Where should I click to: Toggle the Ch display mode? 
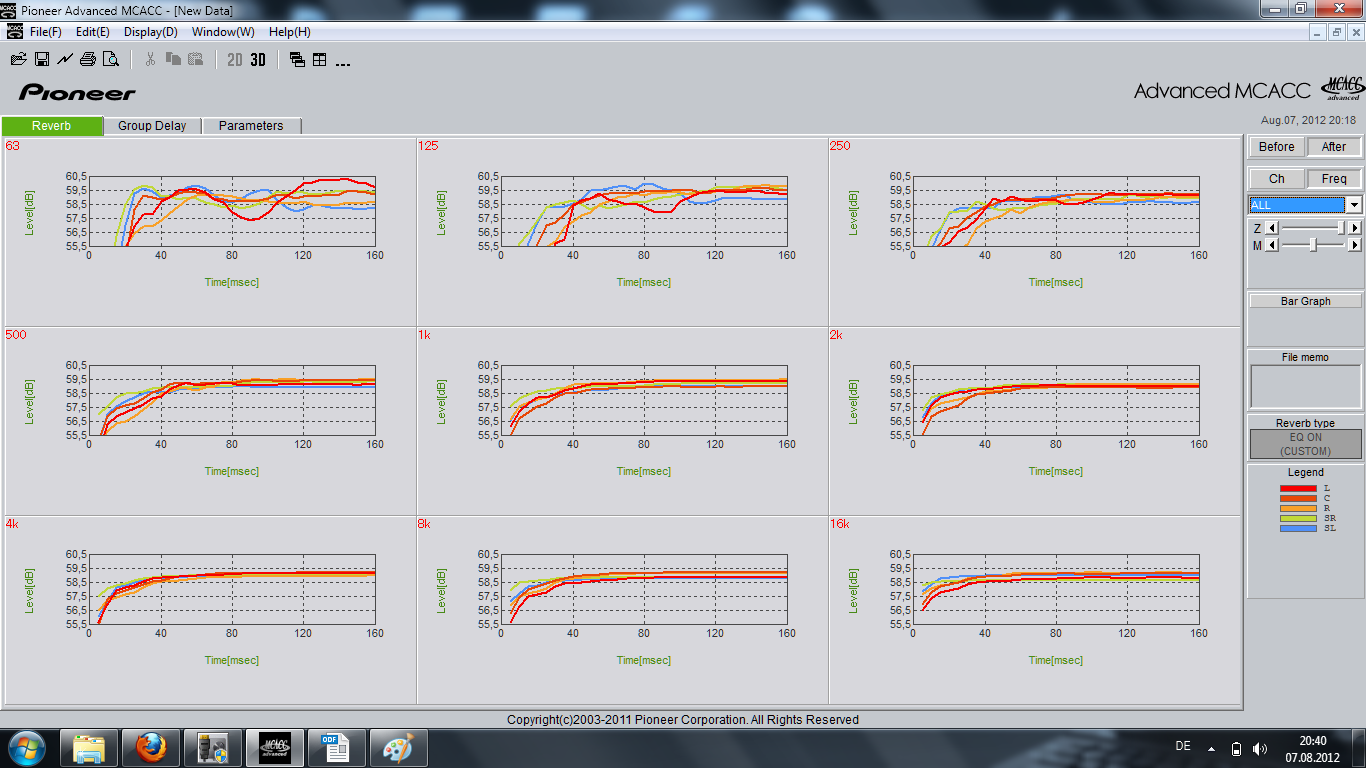click(x=1276, y=179)
